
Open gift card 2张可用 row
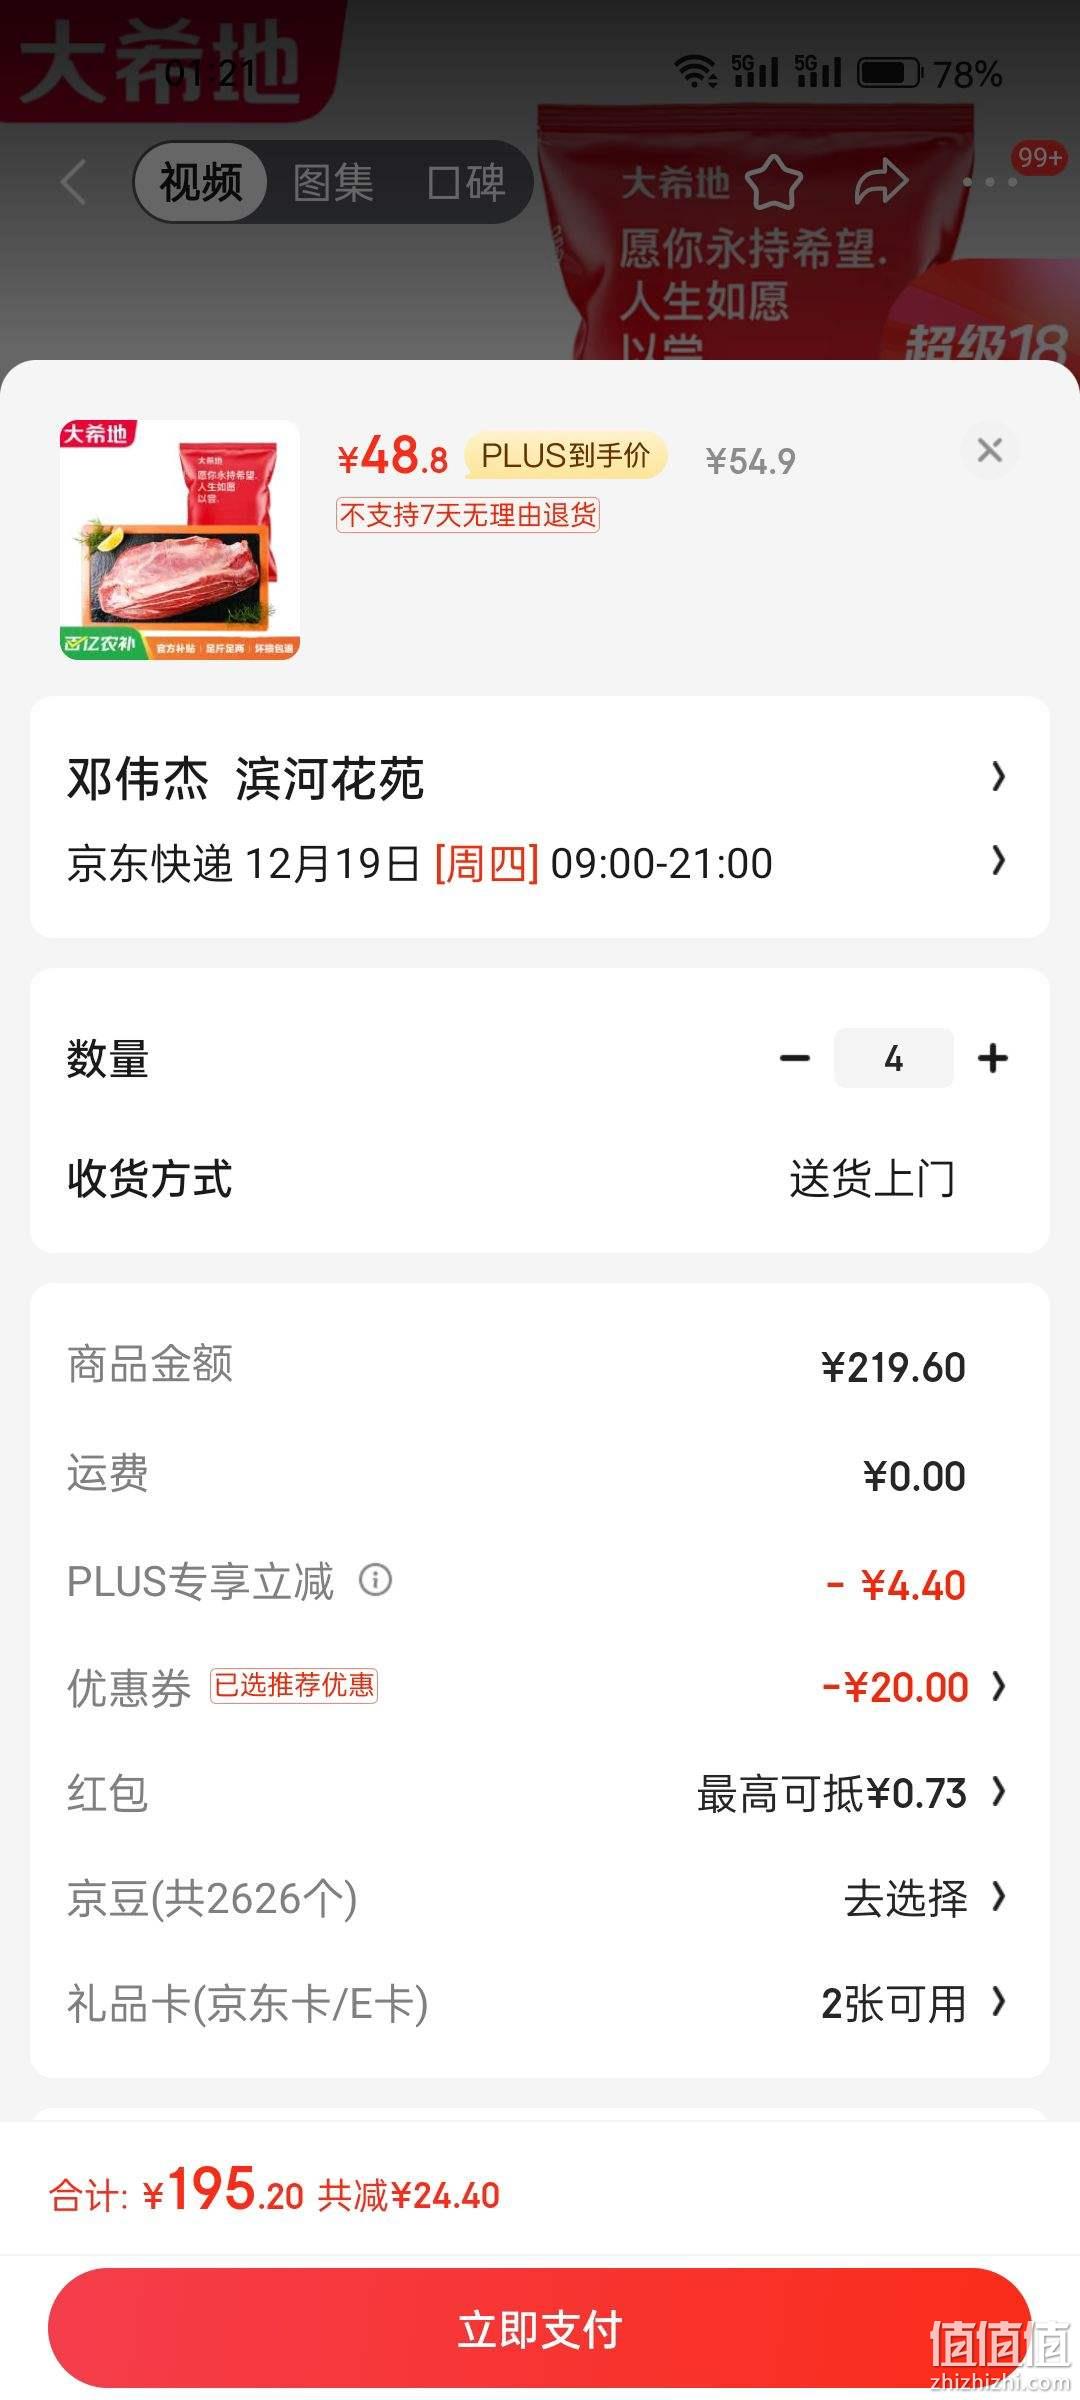coord(540,2004)
